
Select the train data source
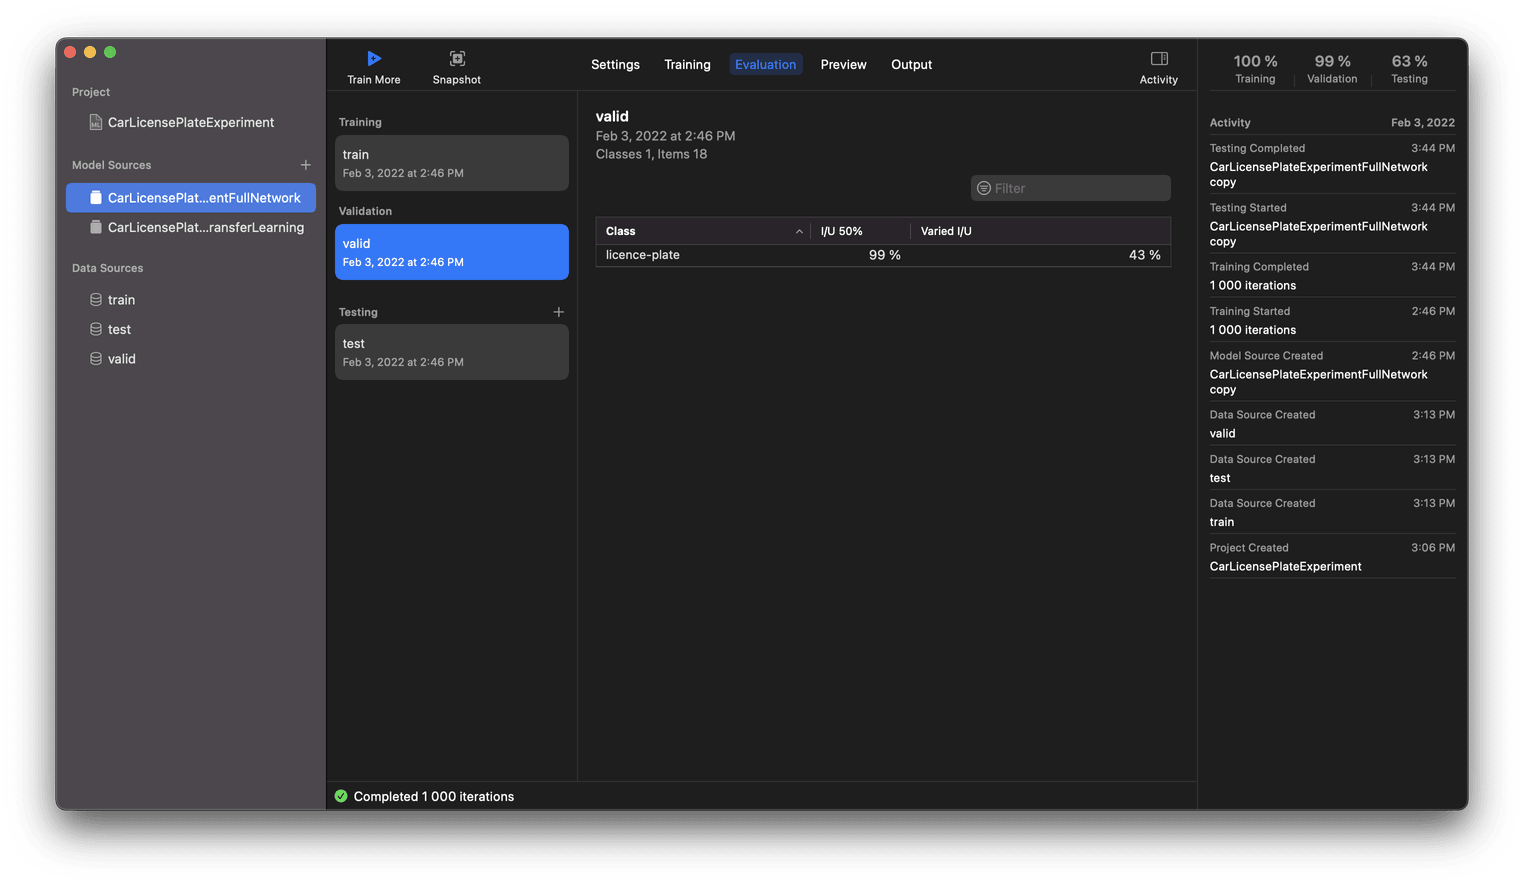(x=121, y=300)
